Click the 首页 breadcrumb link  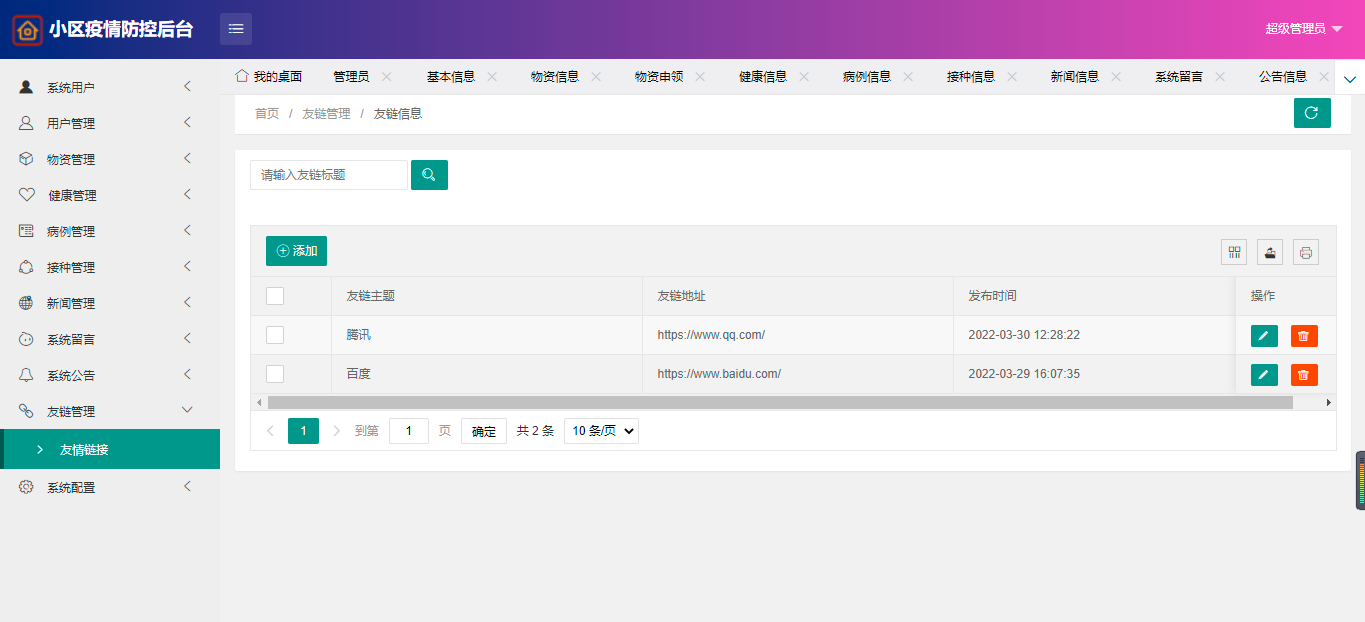click(267, 114)
